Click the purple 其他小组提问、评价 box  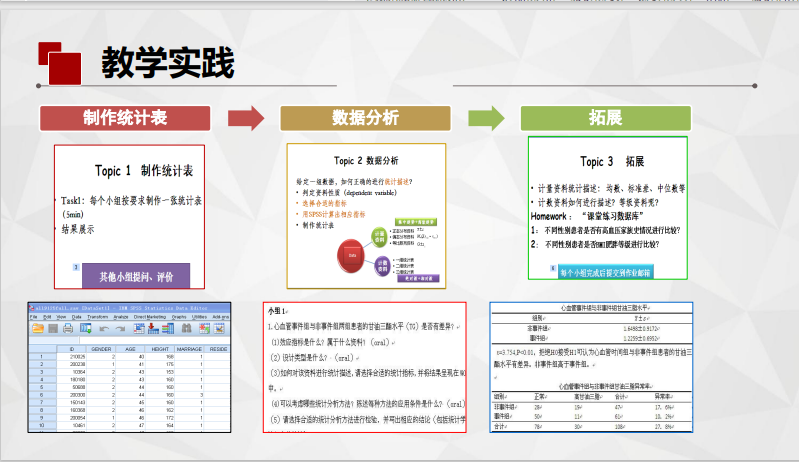pyautogui.click(x=136, y=276)
